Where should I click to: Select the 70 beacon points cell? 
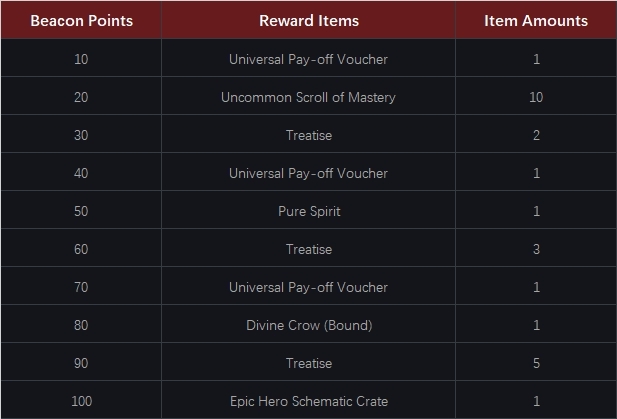point(81,287)
